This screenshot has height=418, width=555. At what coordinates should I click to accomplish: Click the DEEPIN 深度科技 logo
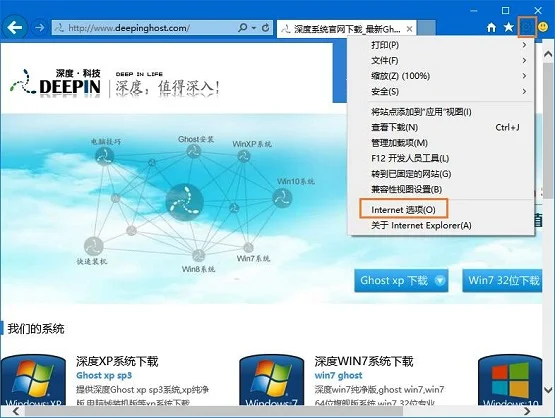pyautogui.click(x=56, y=82)
